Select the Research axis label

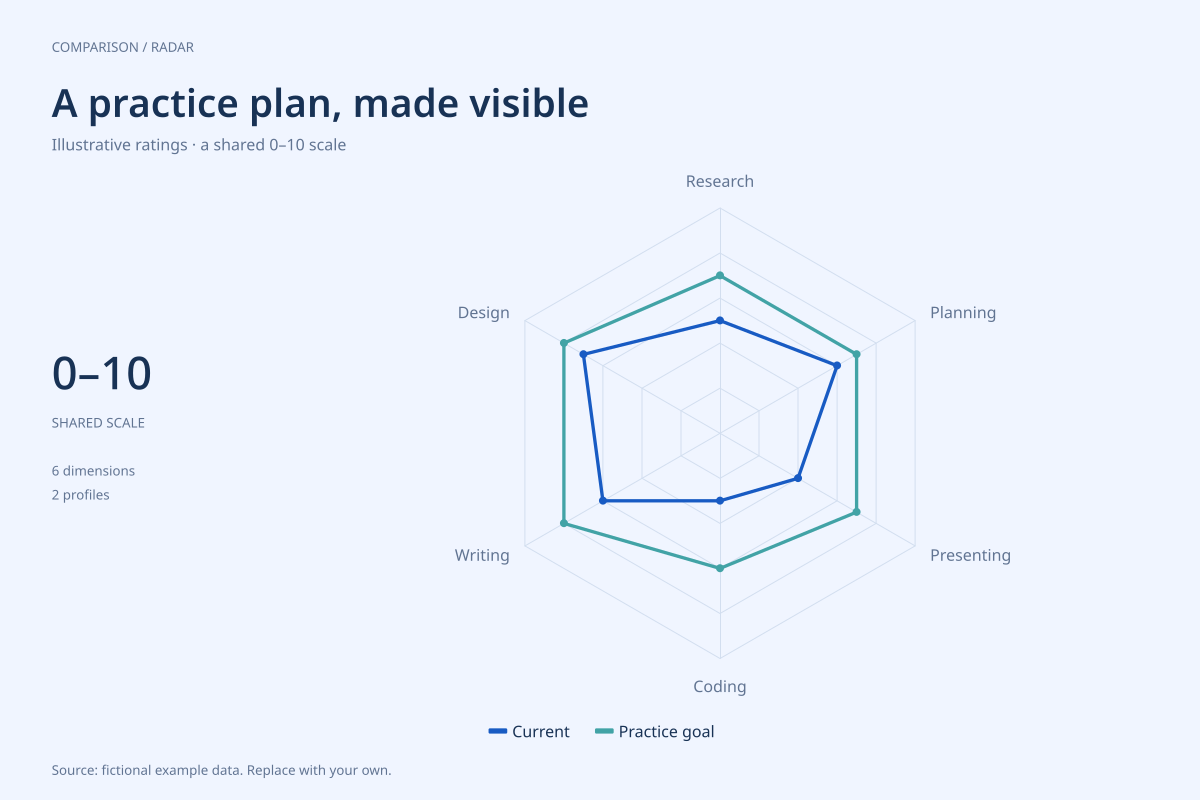click(x=720, y=181)
